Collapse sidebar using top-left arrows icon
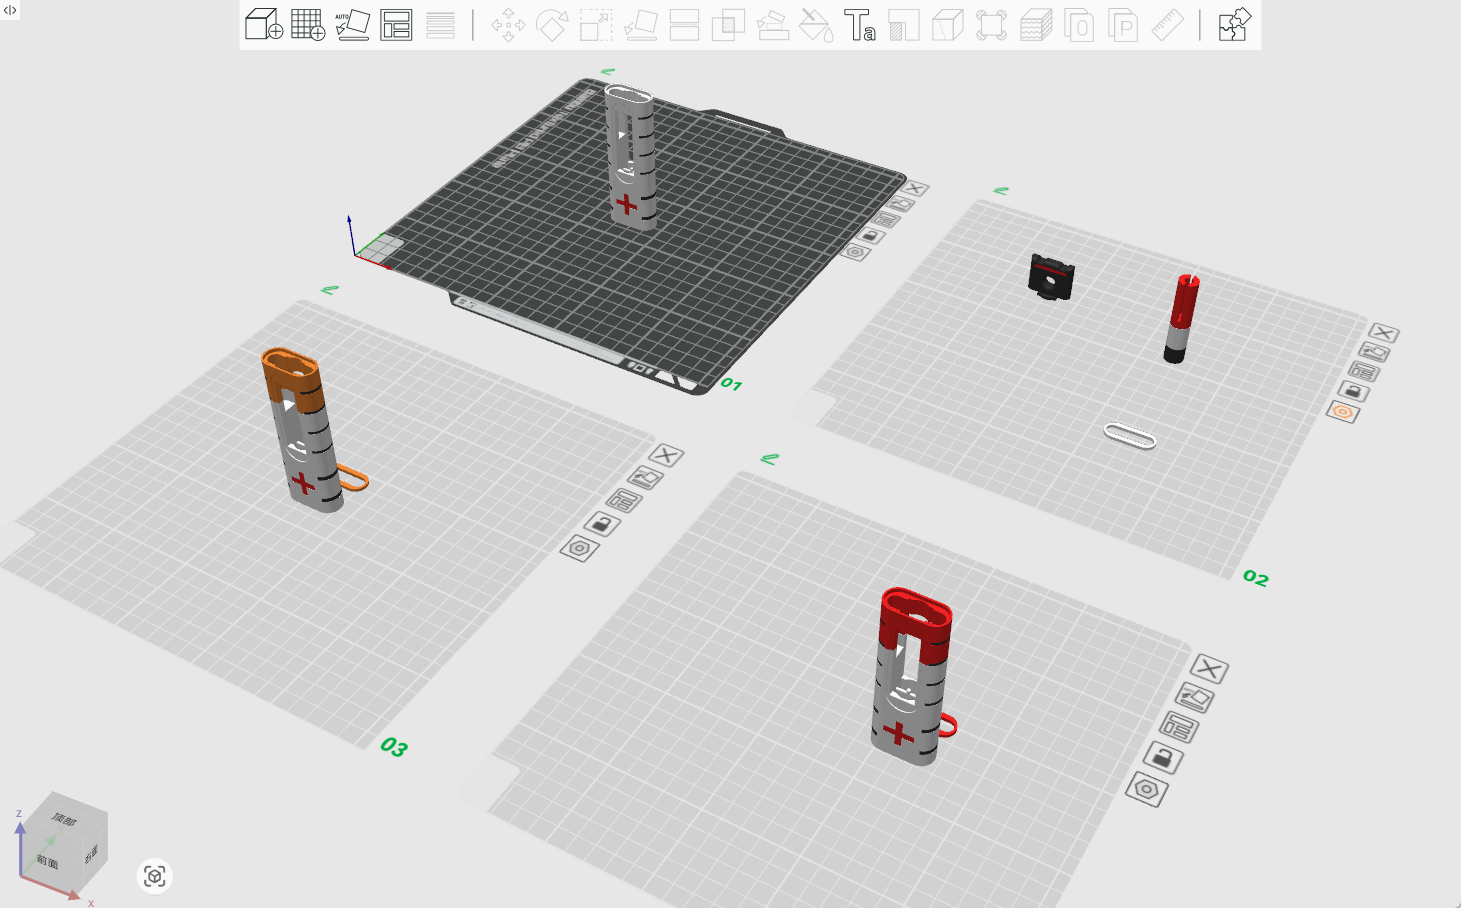 pyautogui.click(x=10, y=10)
